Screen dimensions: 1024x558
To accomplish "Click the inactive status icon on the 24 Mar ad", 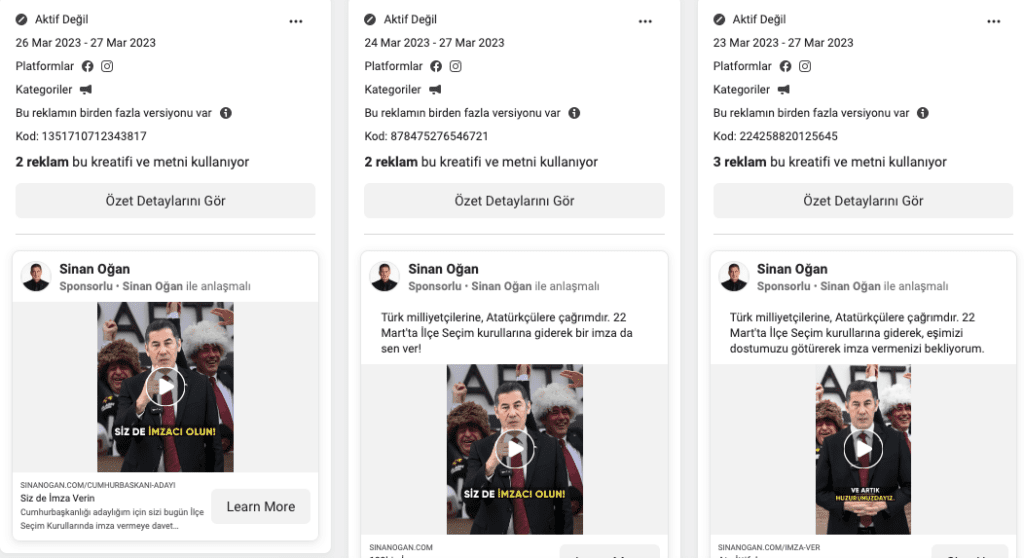I will point(370,20).
